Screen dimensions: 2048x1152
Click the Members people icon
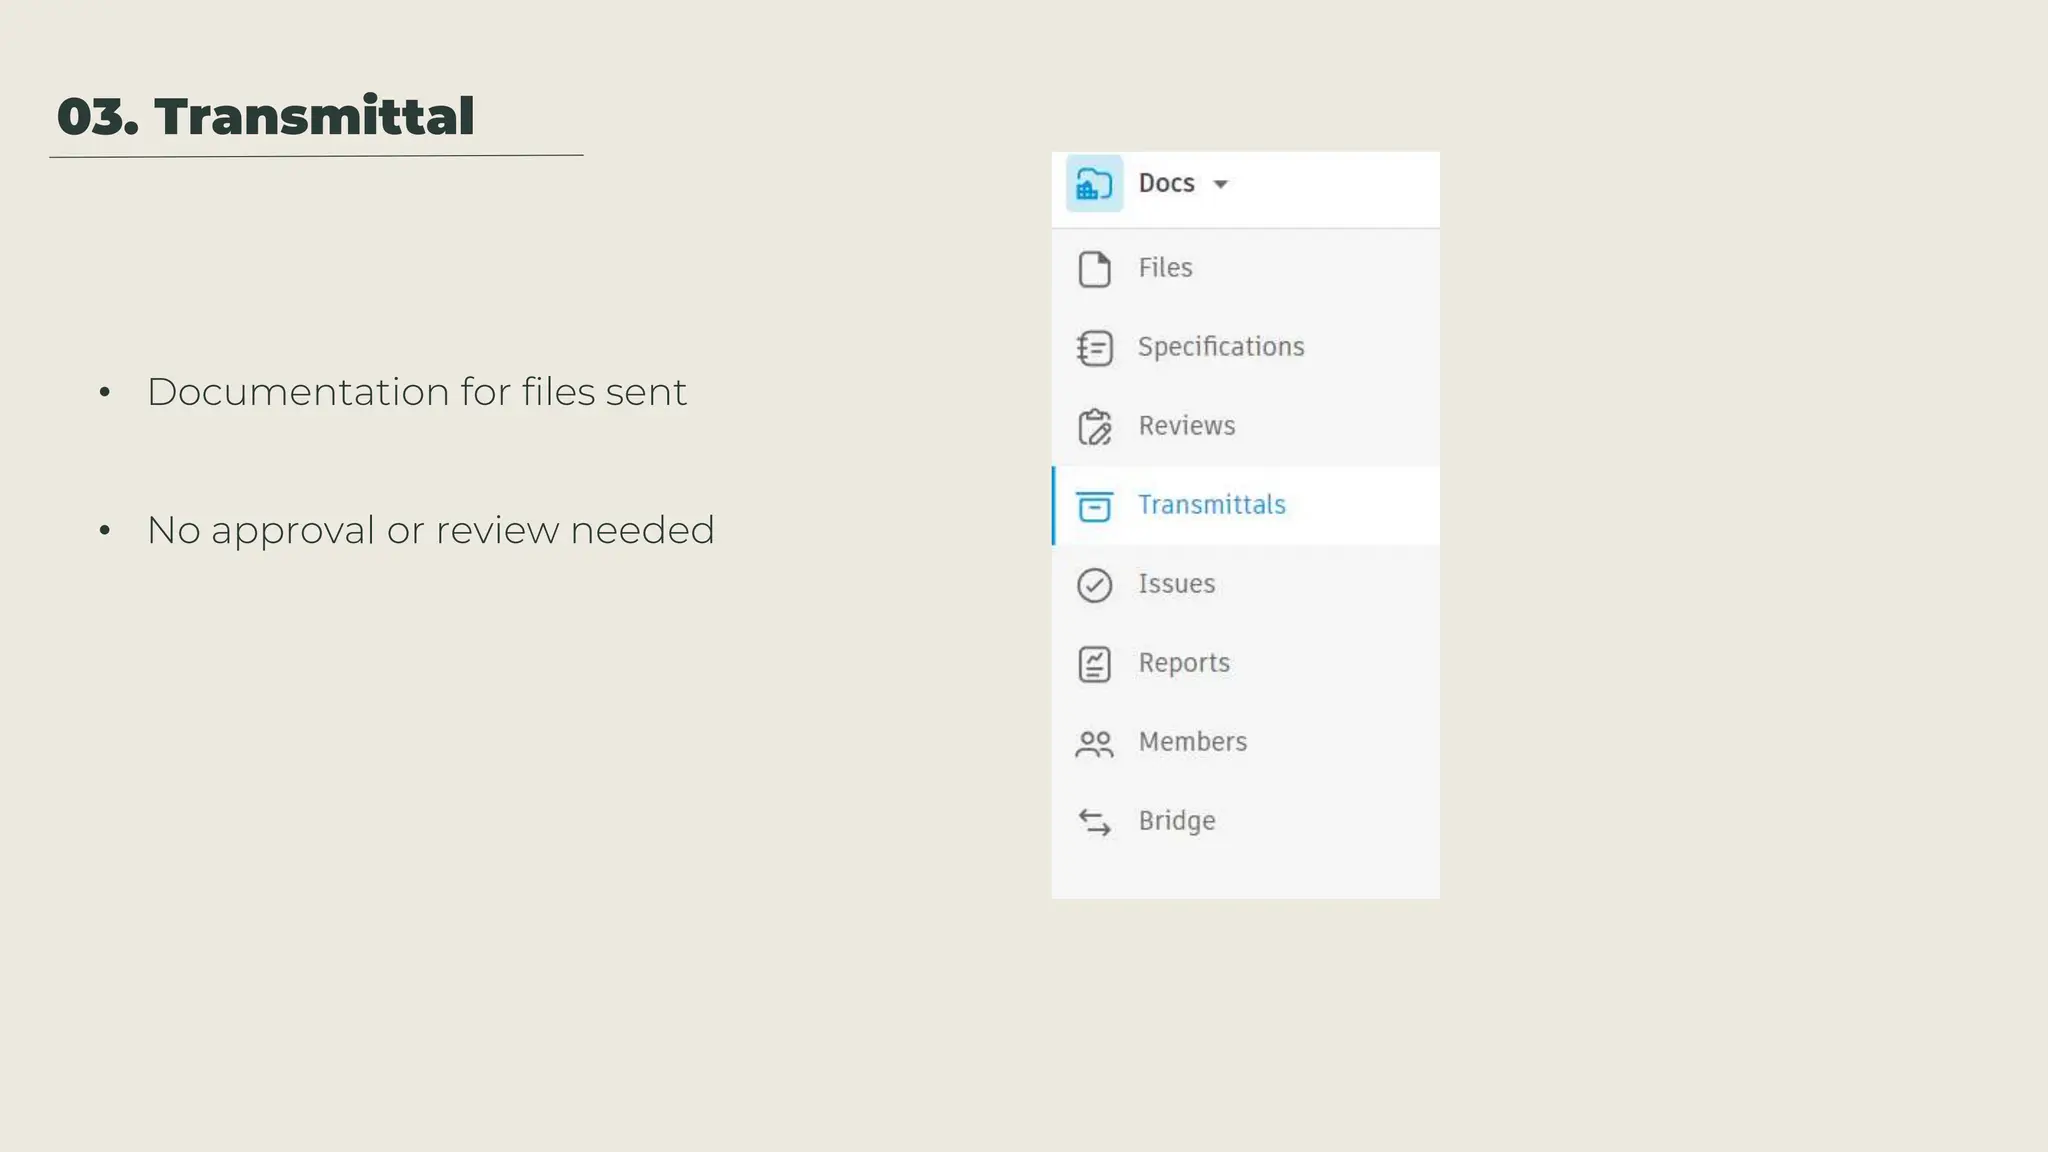pos(1094,743)
